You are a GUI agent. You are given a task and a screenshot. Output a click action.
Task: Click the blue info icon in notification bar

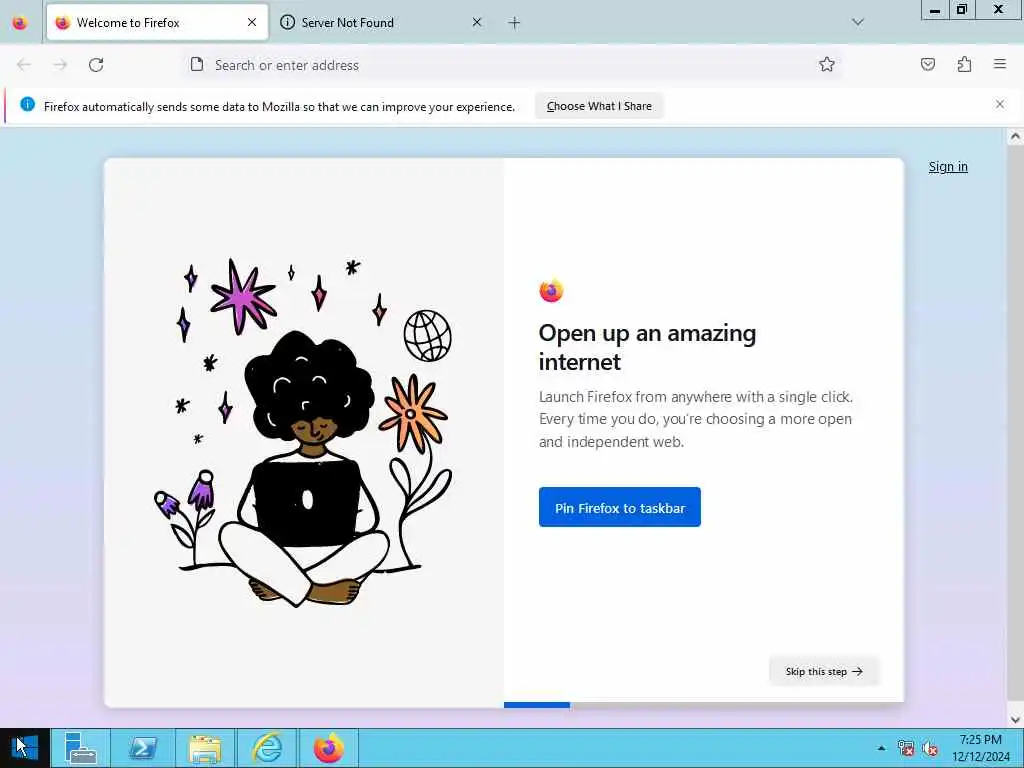tap(27, 104)
